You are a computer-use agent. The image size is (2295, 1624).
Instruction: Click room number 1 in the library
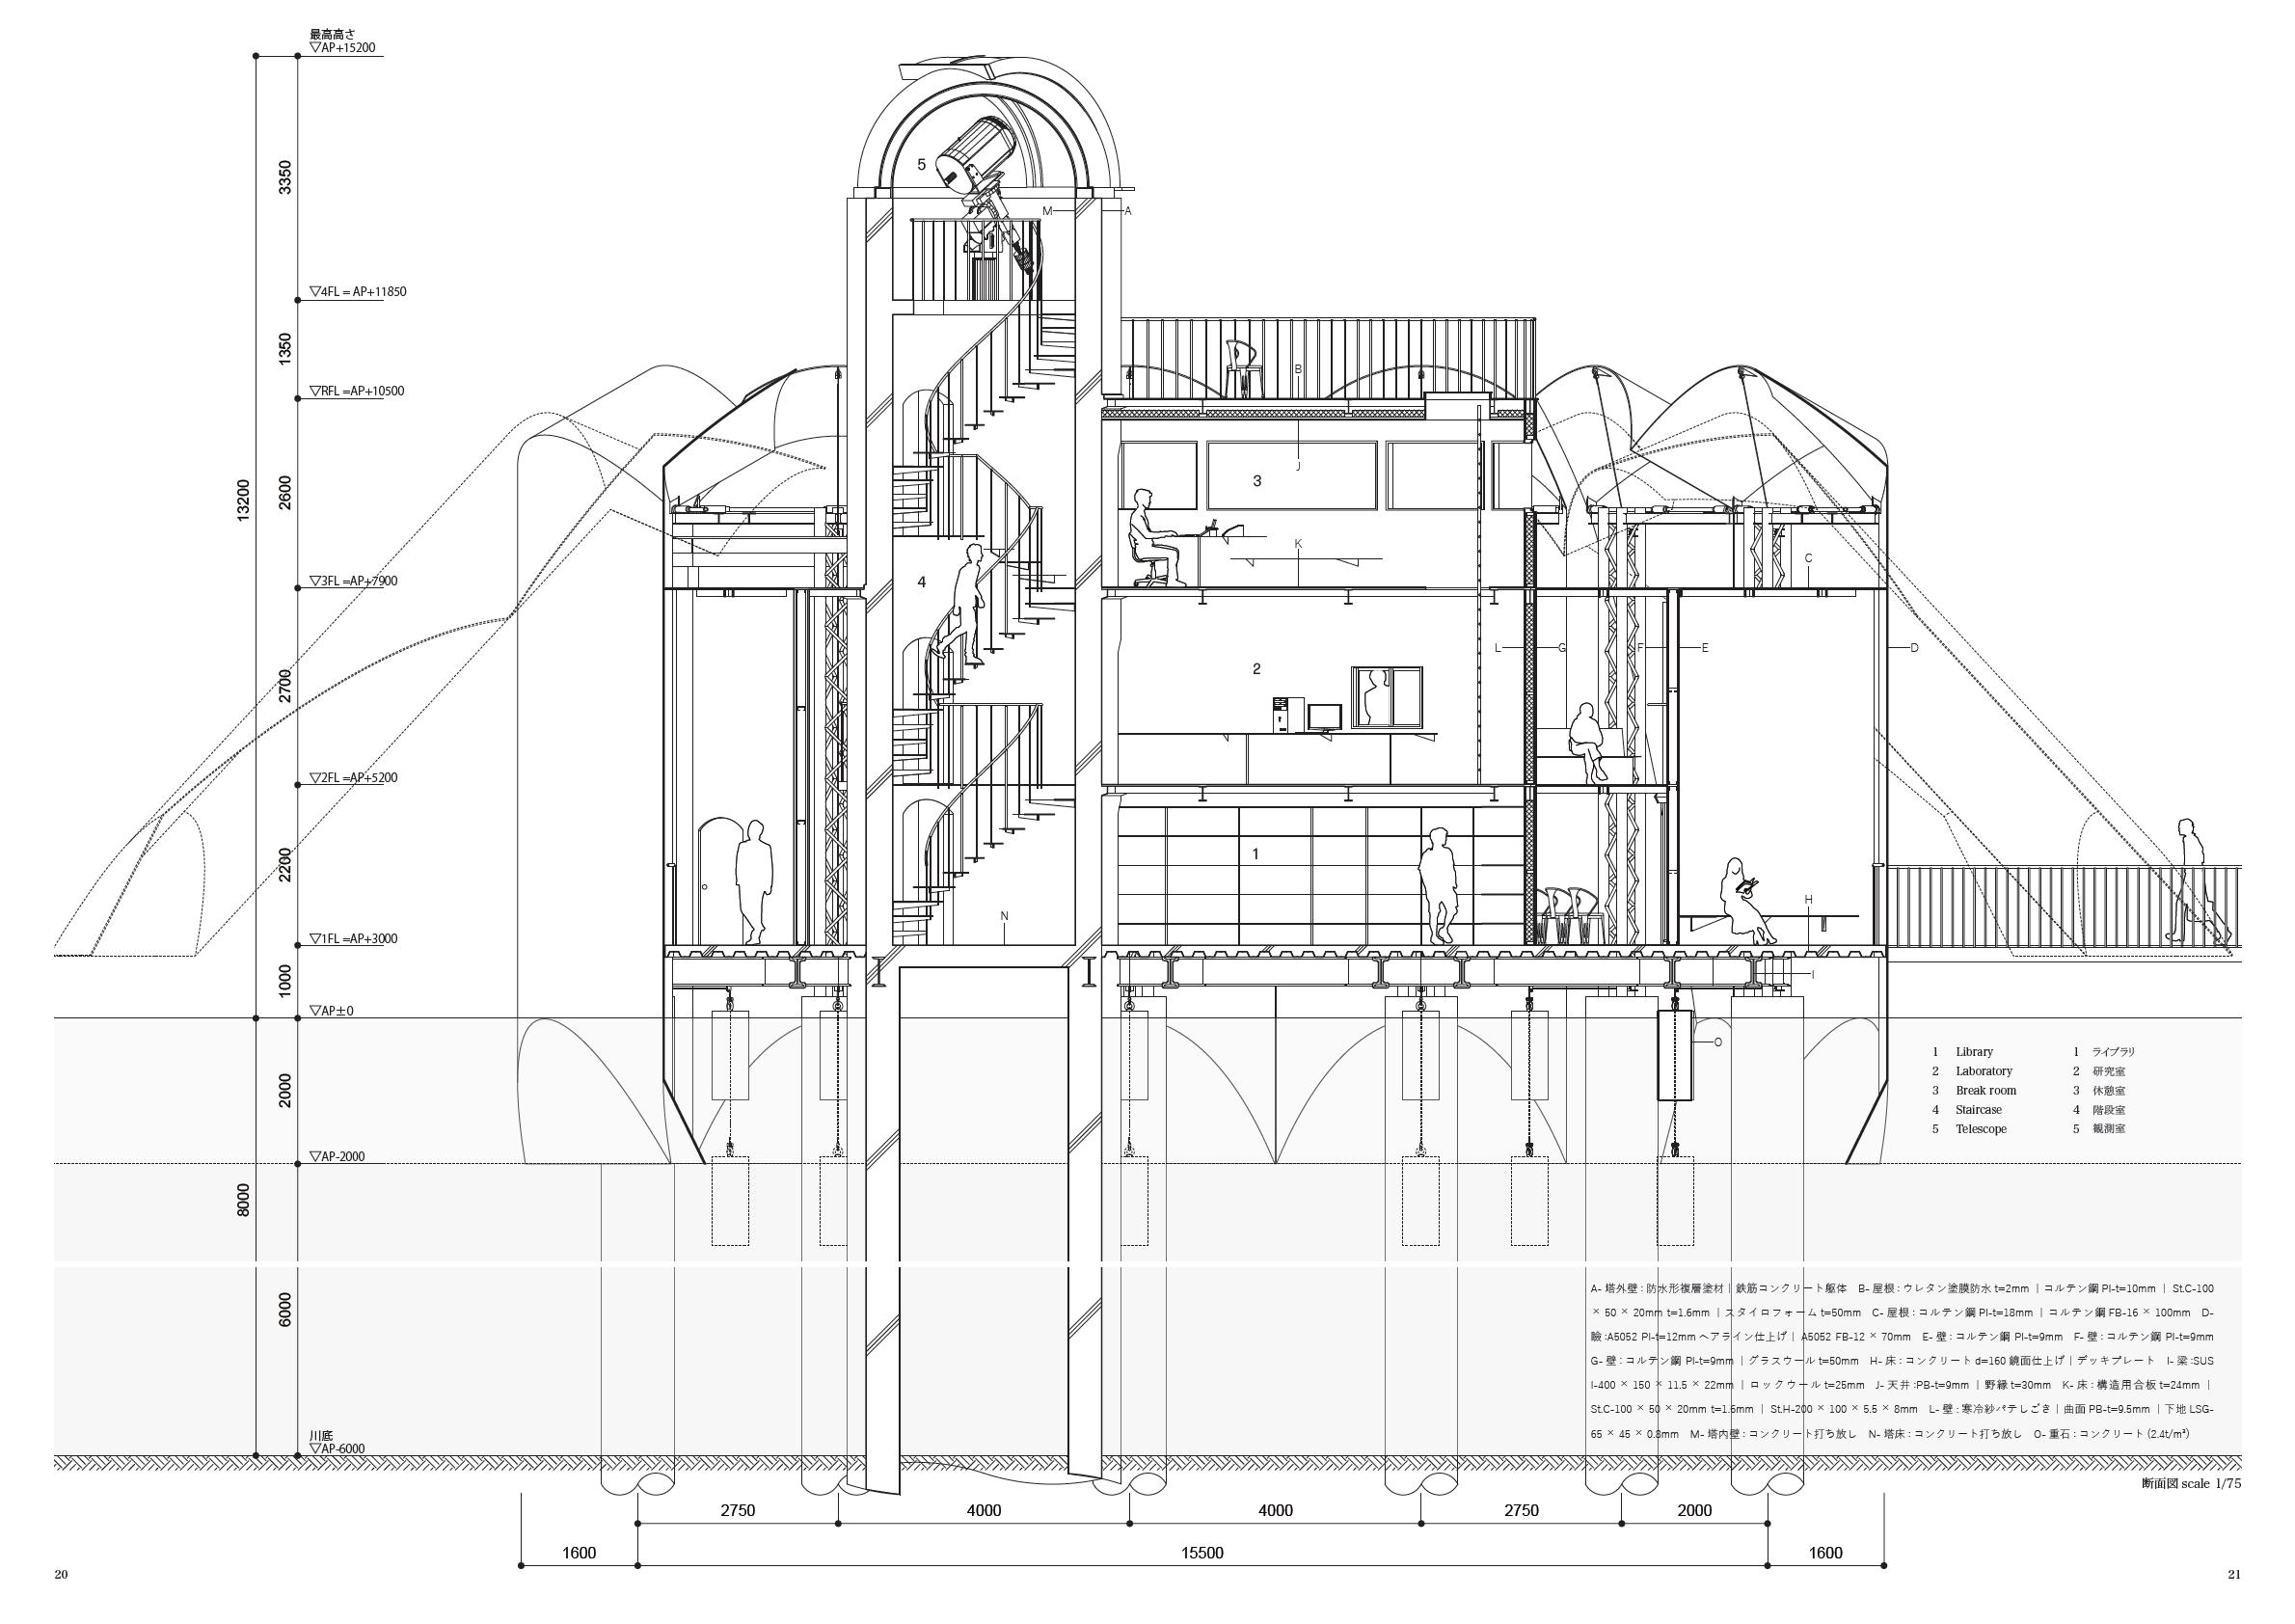click(x=1256, y=854)
